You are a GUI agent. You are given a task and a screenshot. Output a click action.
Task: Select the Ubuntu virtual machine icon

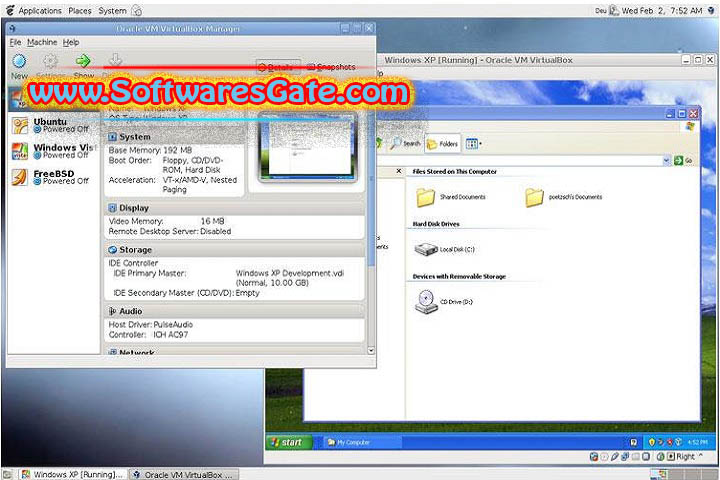[x=20, y=125]
